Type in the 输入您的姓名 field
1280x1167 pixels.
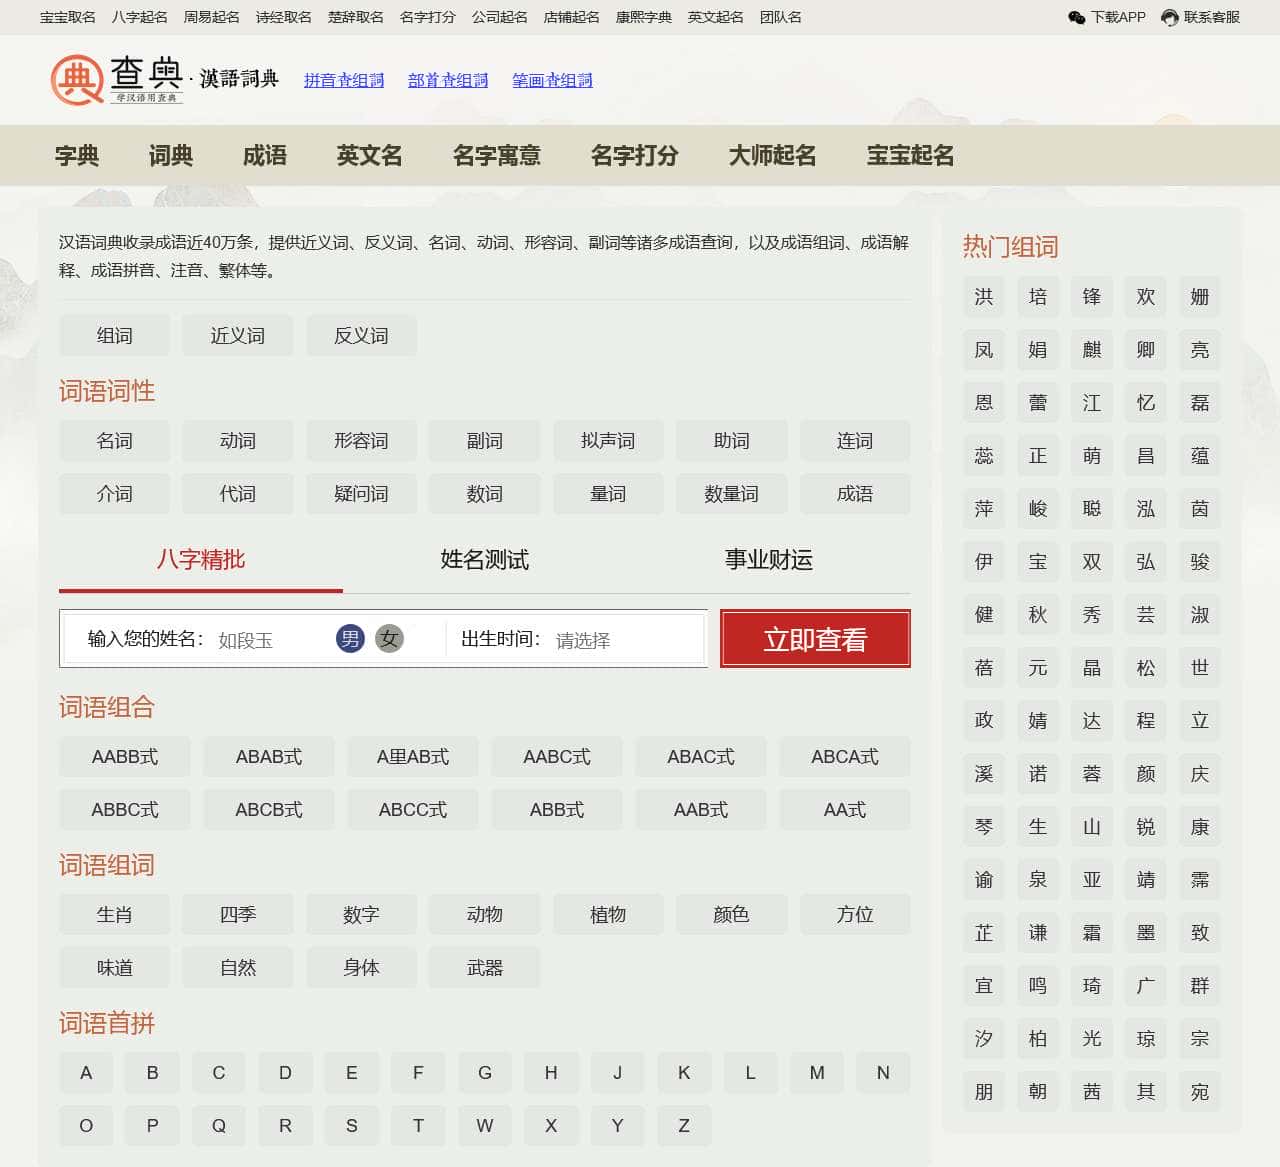click(270, 640)
